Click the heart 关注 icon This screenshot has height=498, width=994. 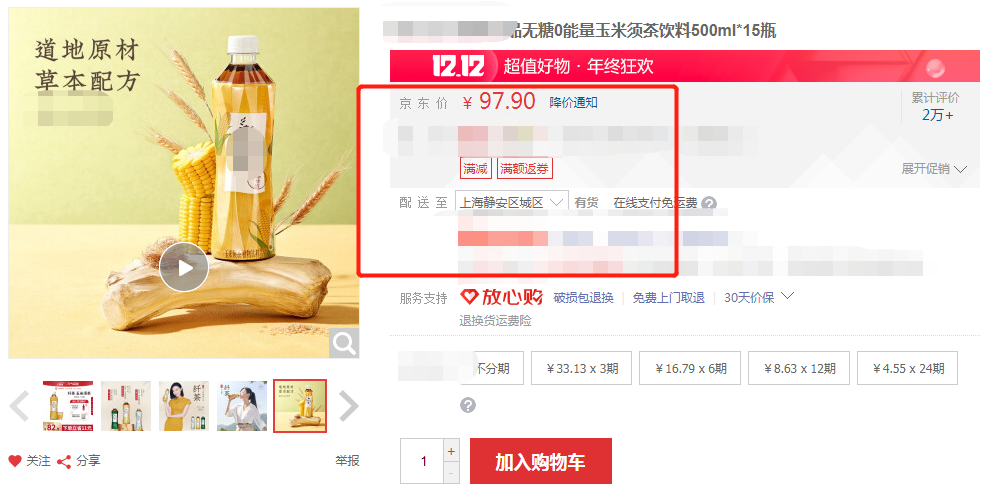15,461
